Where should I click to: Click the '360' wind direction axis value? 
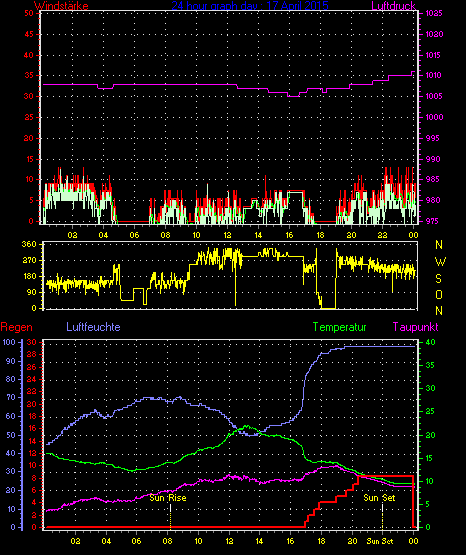(x=29, y=244)
